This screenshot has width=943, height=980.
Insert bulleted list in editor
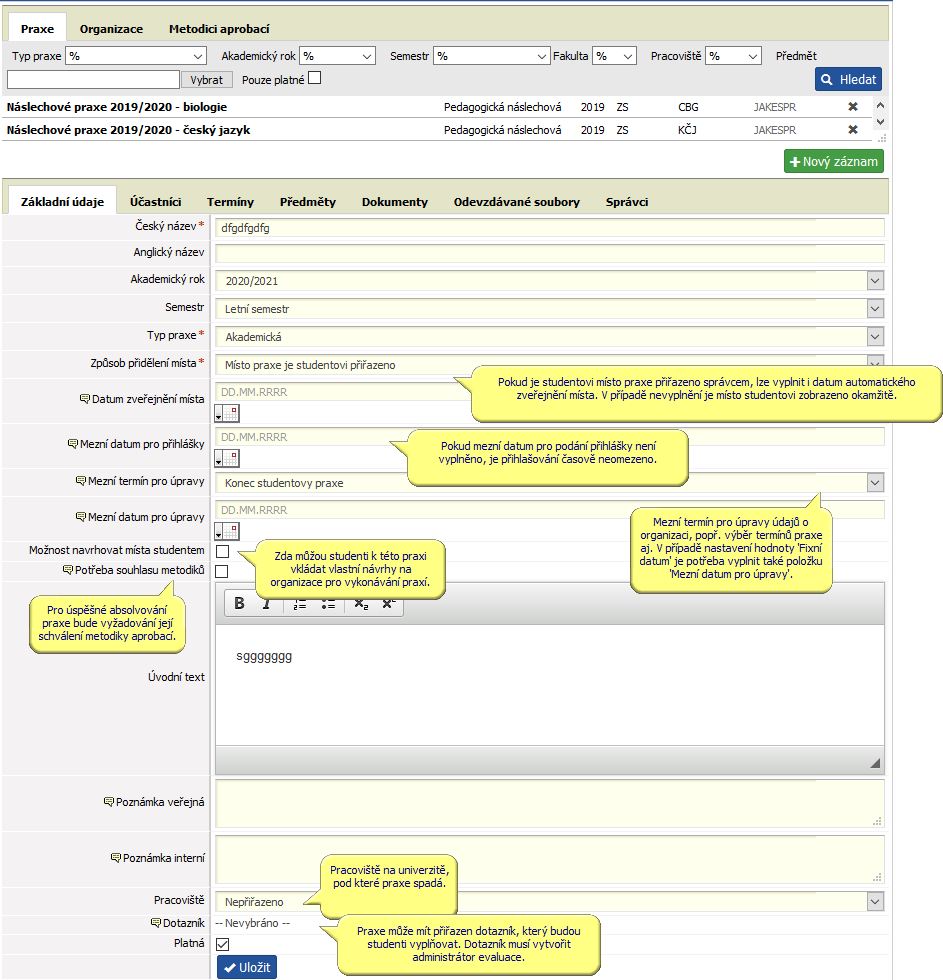(328, 604)
